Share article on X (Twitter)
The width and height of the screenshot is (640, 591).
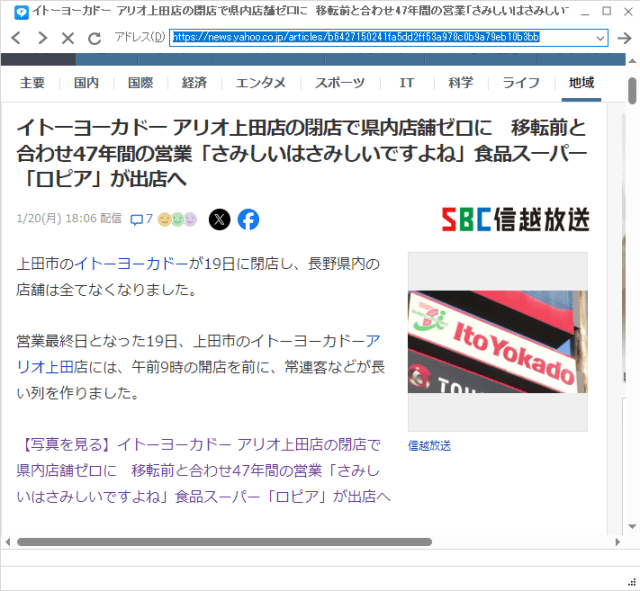point(220,219)
